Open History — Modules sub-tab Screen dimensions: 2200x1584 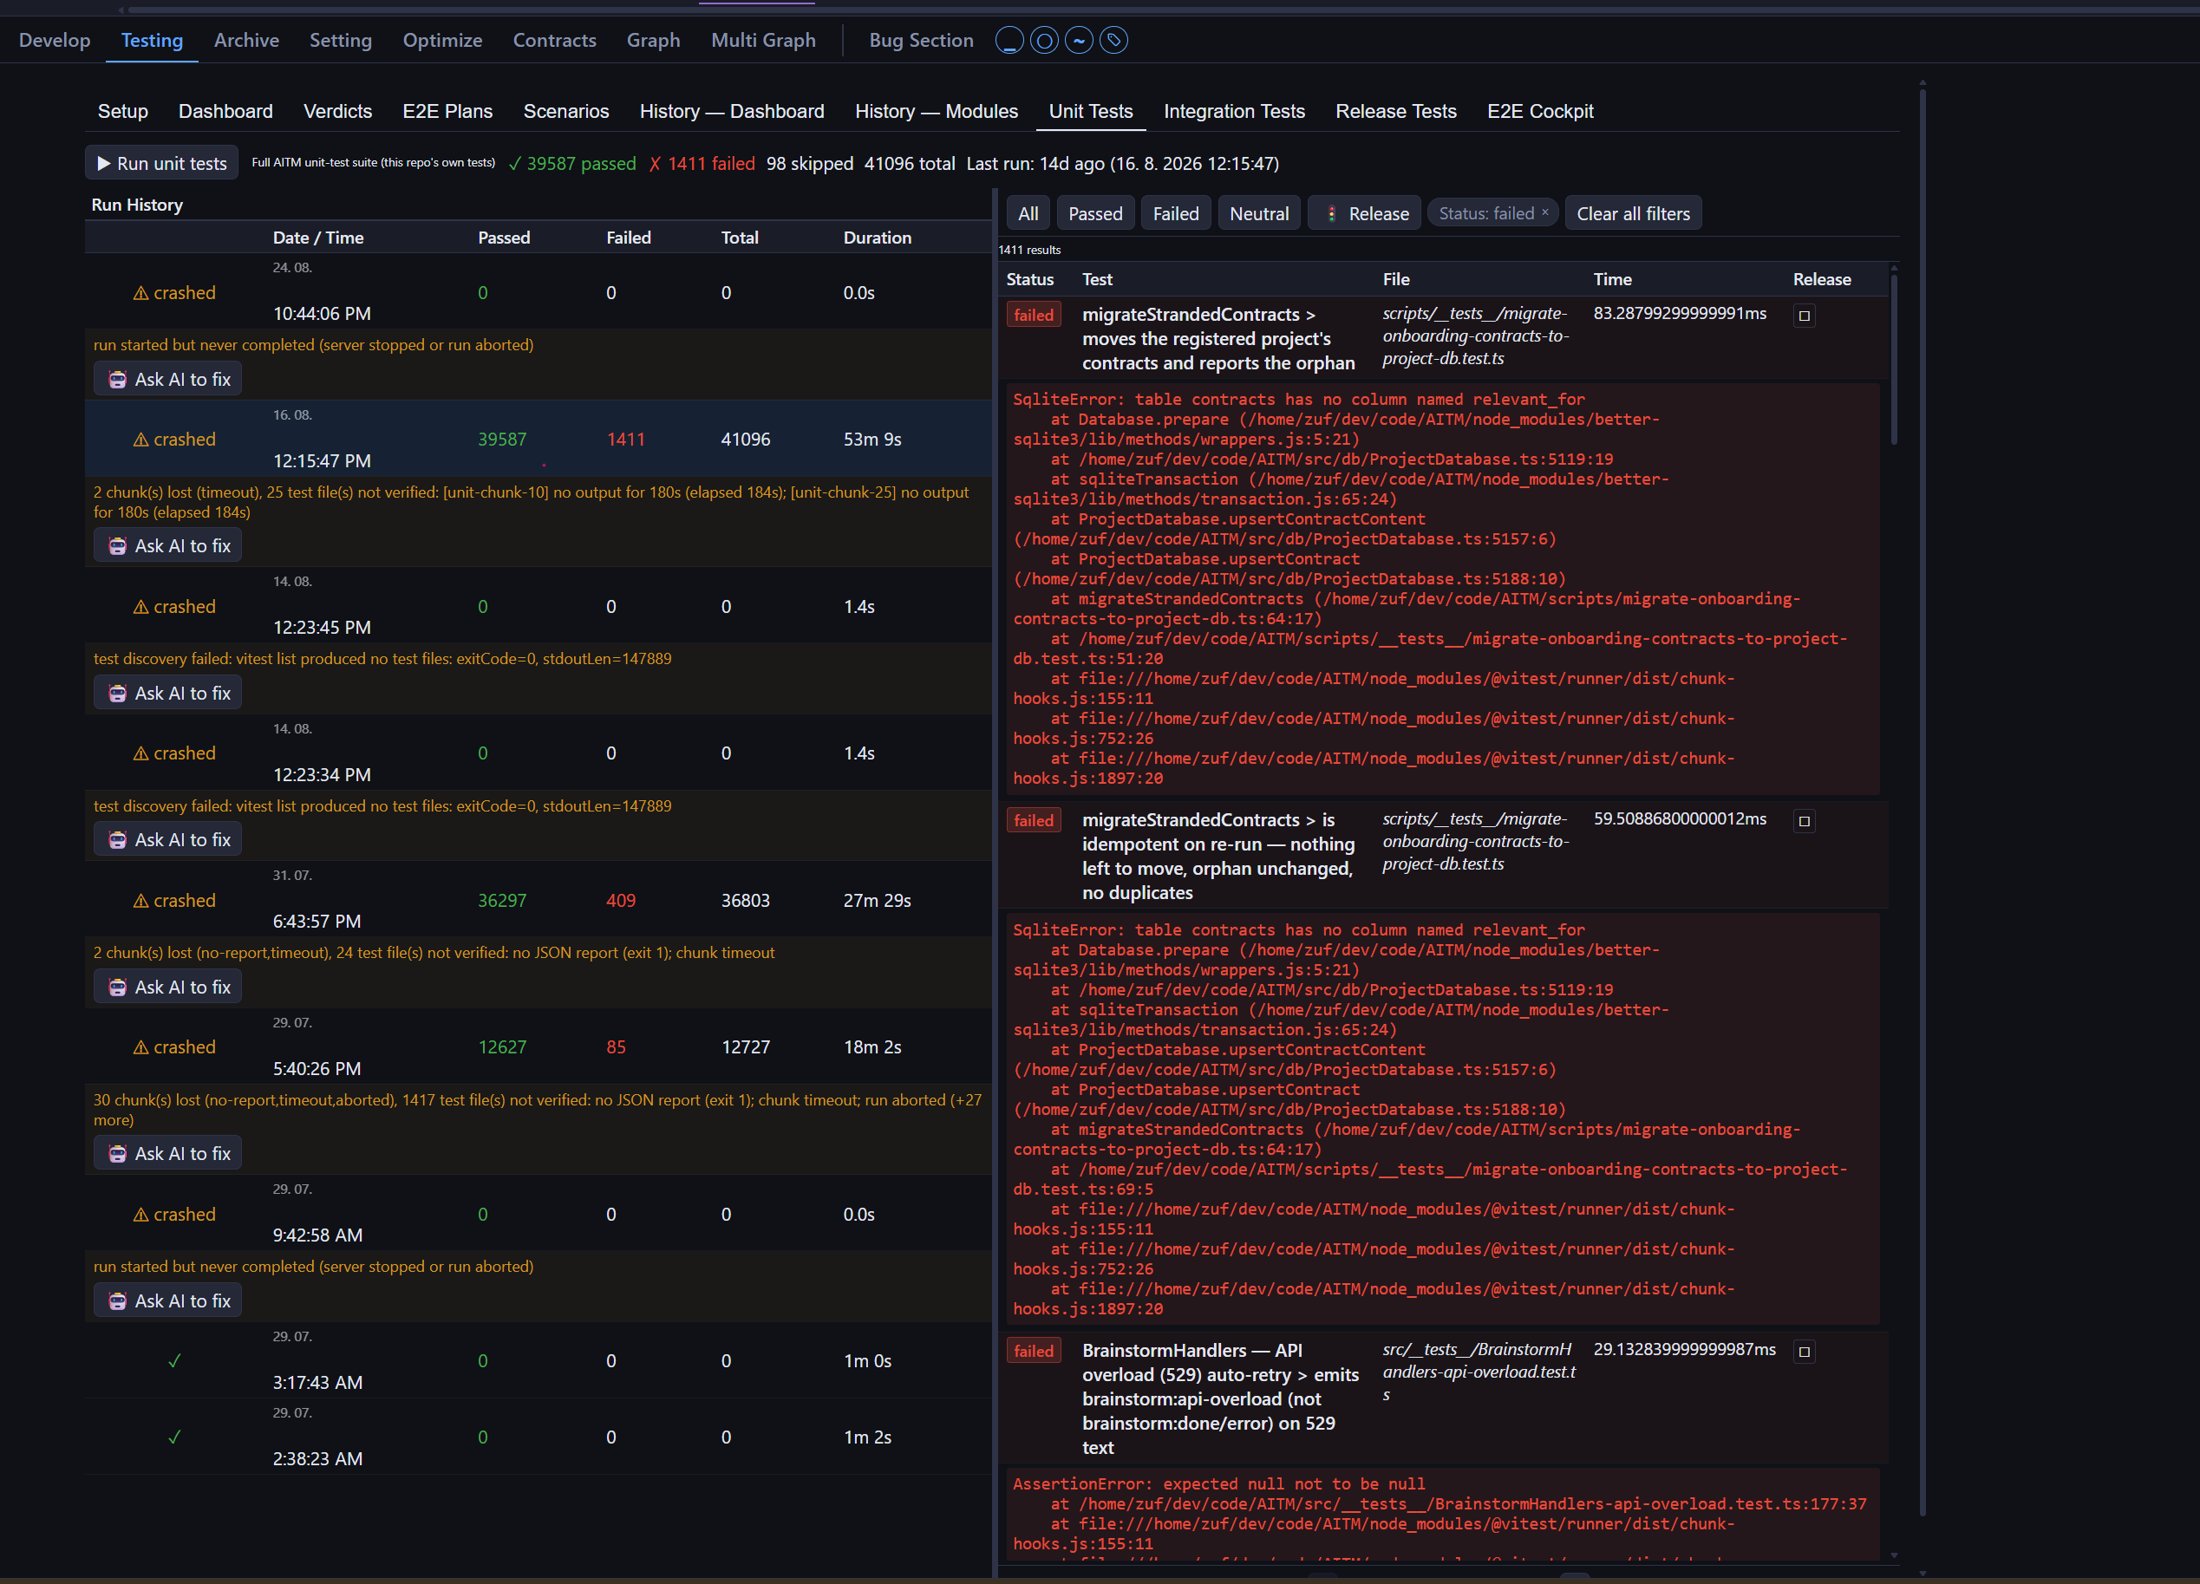tap(936, 111)
